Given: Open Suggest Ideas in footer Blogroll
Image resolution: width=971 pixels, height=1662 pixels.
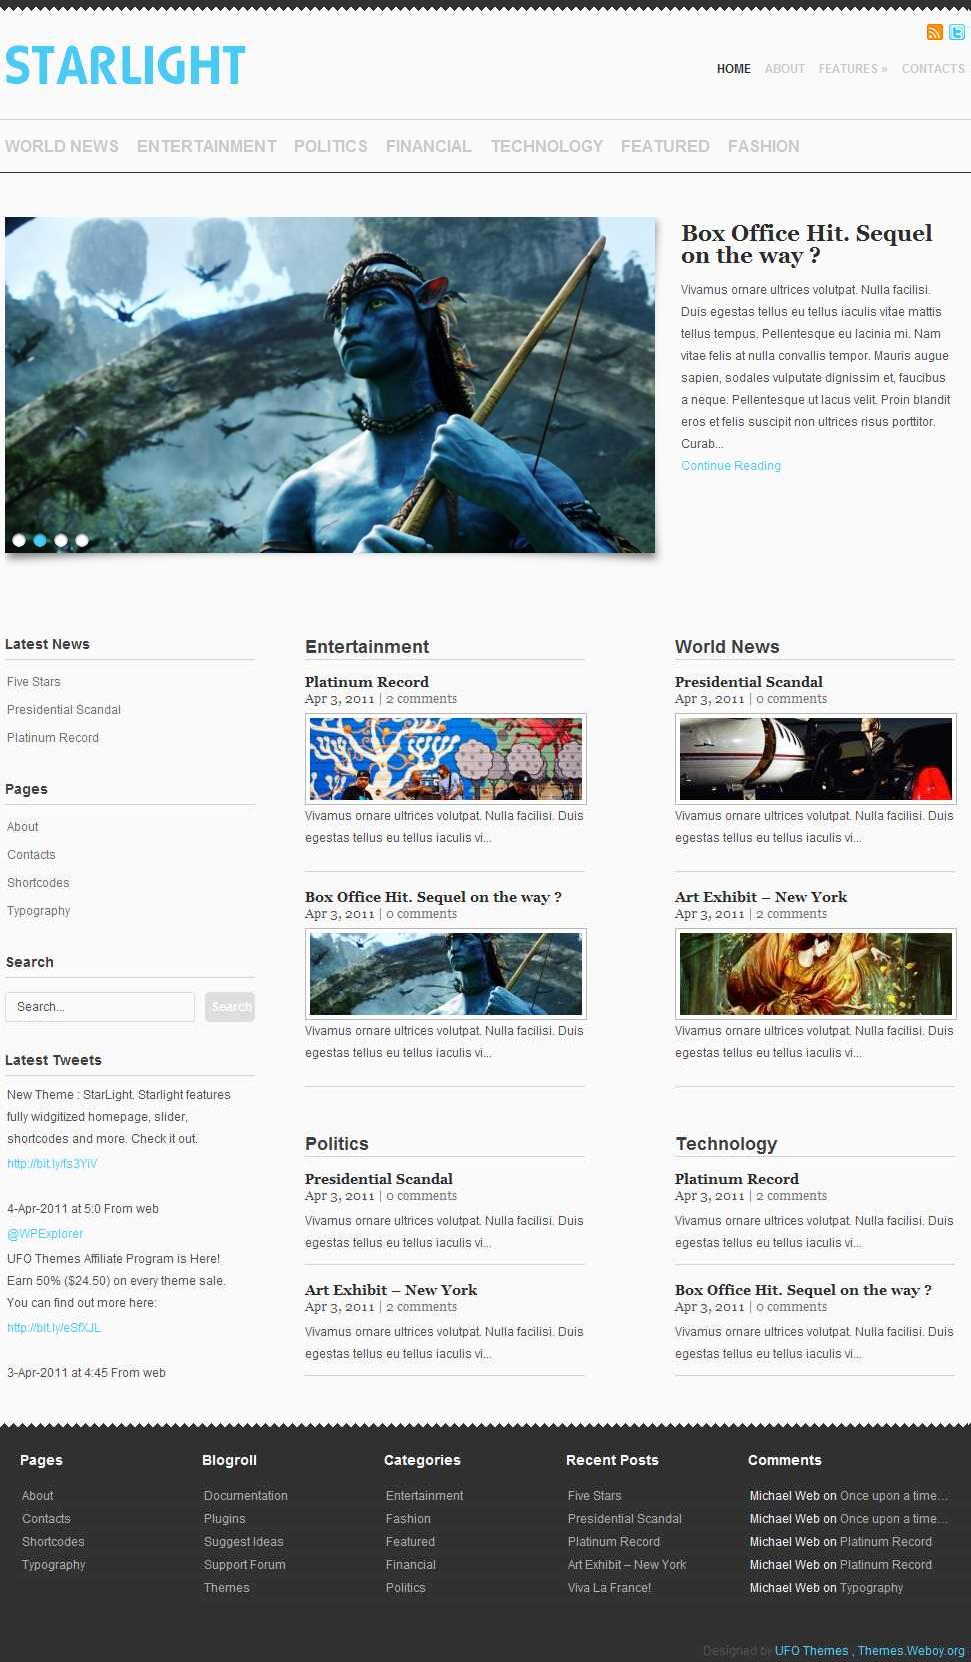Looking at the screenshot, I should (x=244, y=1542).
